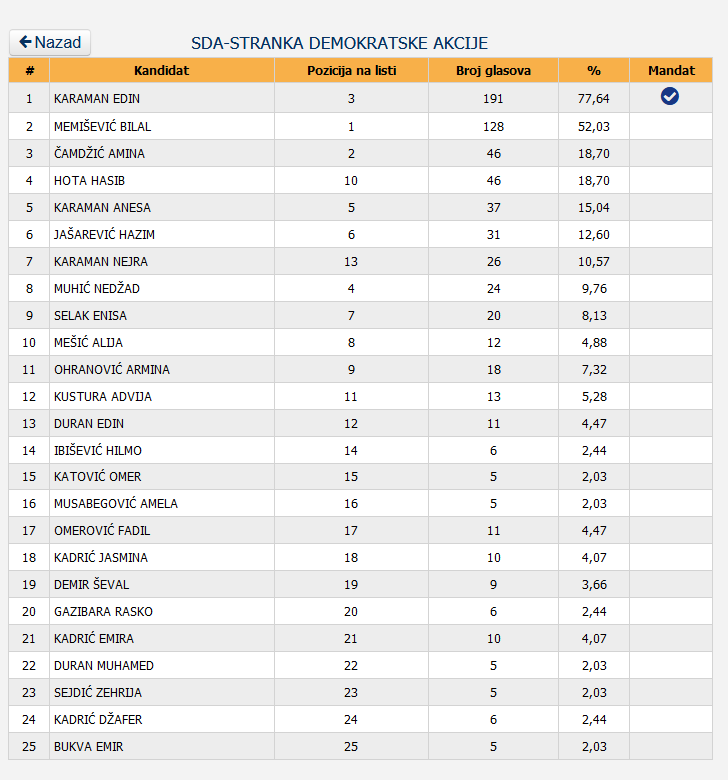This screenshot has width=728, height=780.
Task: Click the MUSABEGOVIĆ AMELA entry
Action: (115, 503)
